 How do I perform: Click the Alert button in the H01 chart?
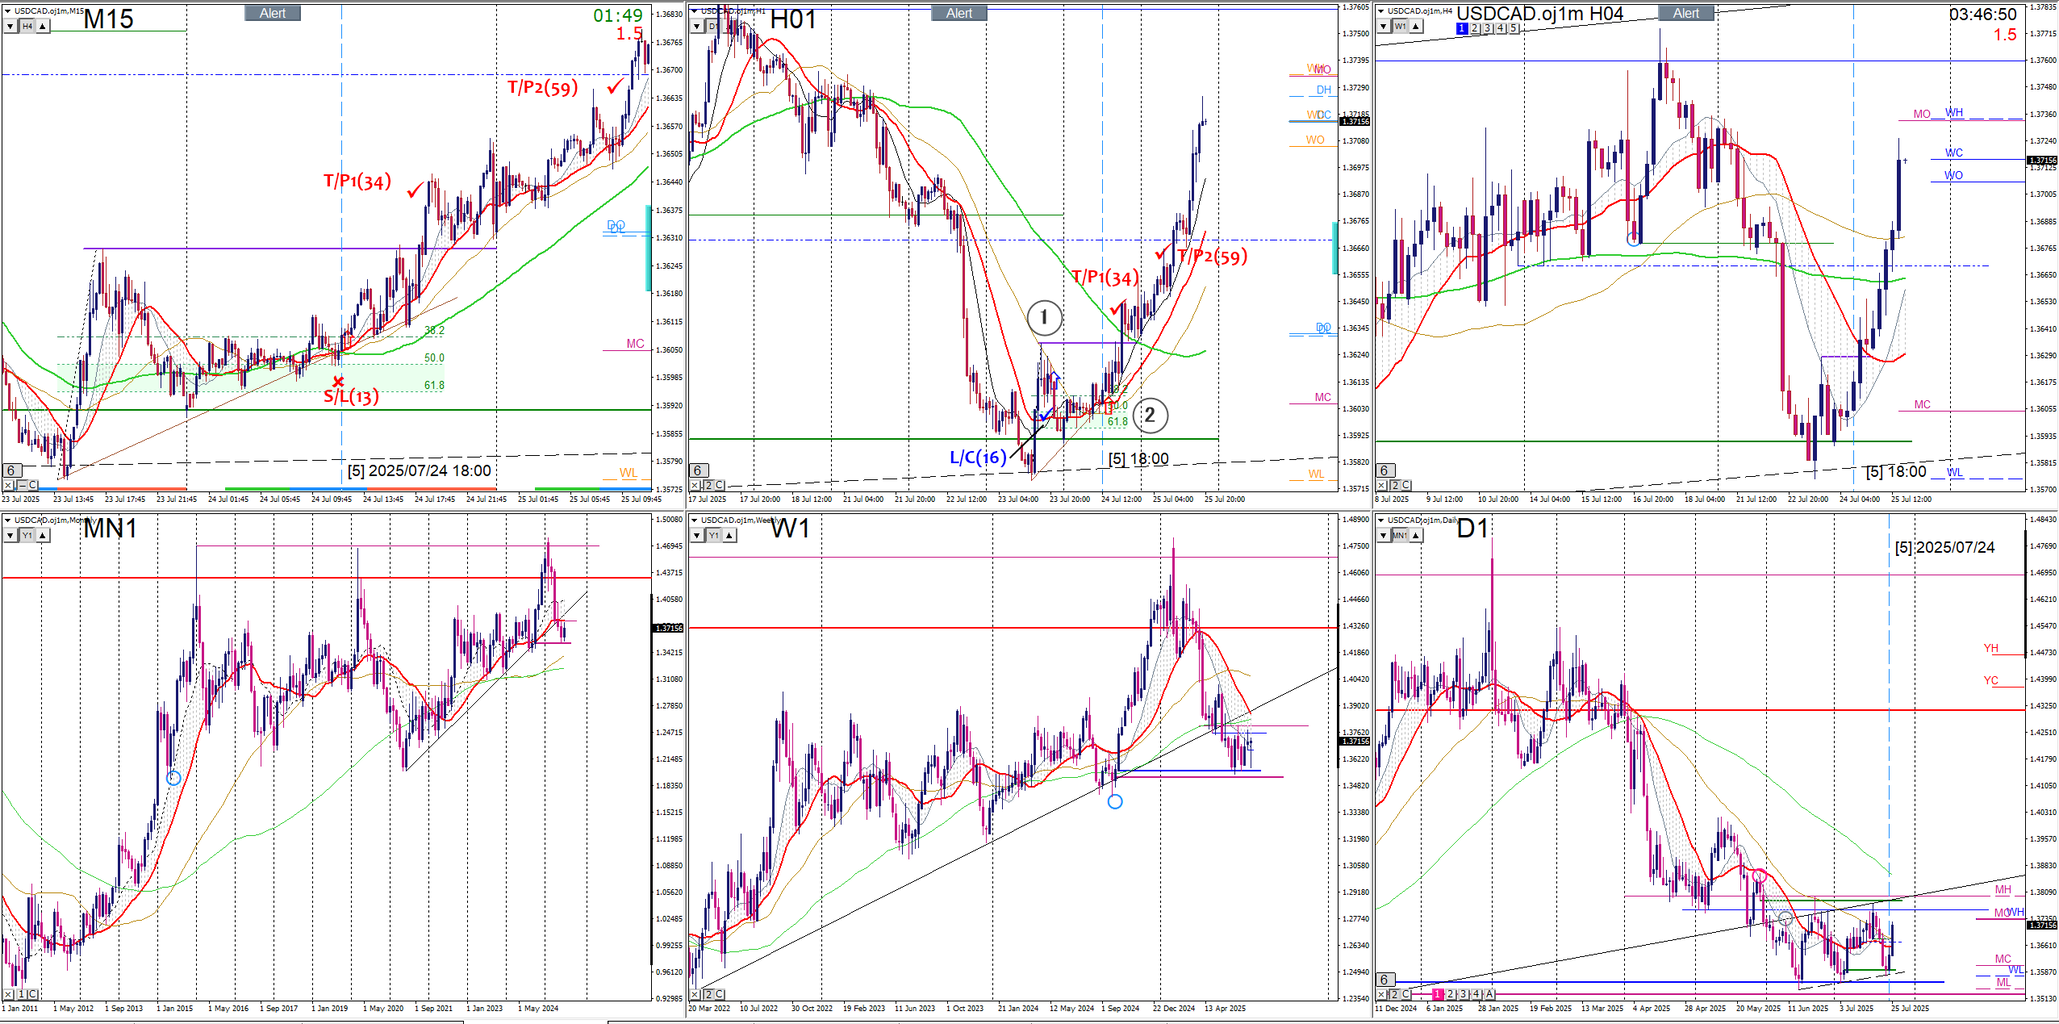[959, 13]
